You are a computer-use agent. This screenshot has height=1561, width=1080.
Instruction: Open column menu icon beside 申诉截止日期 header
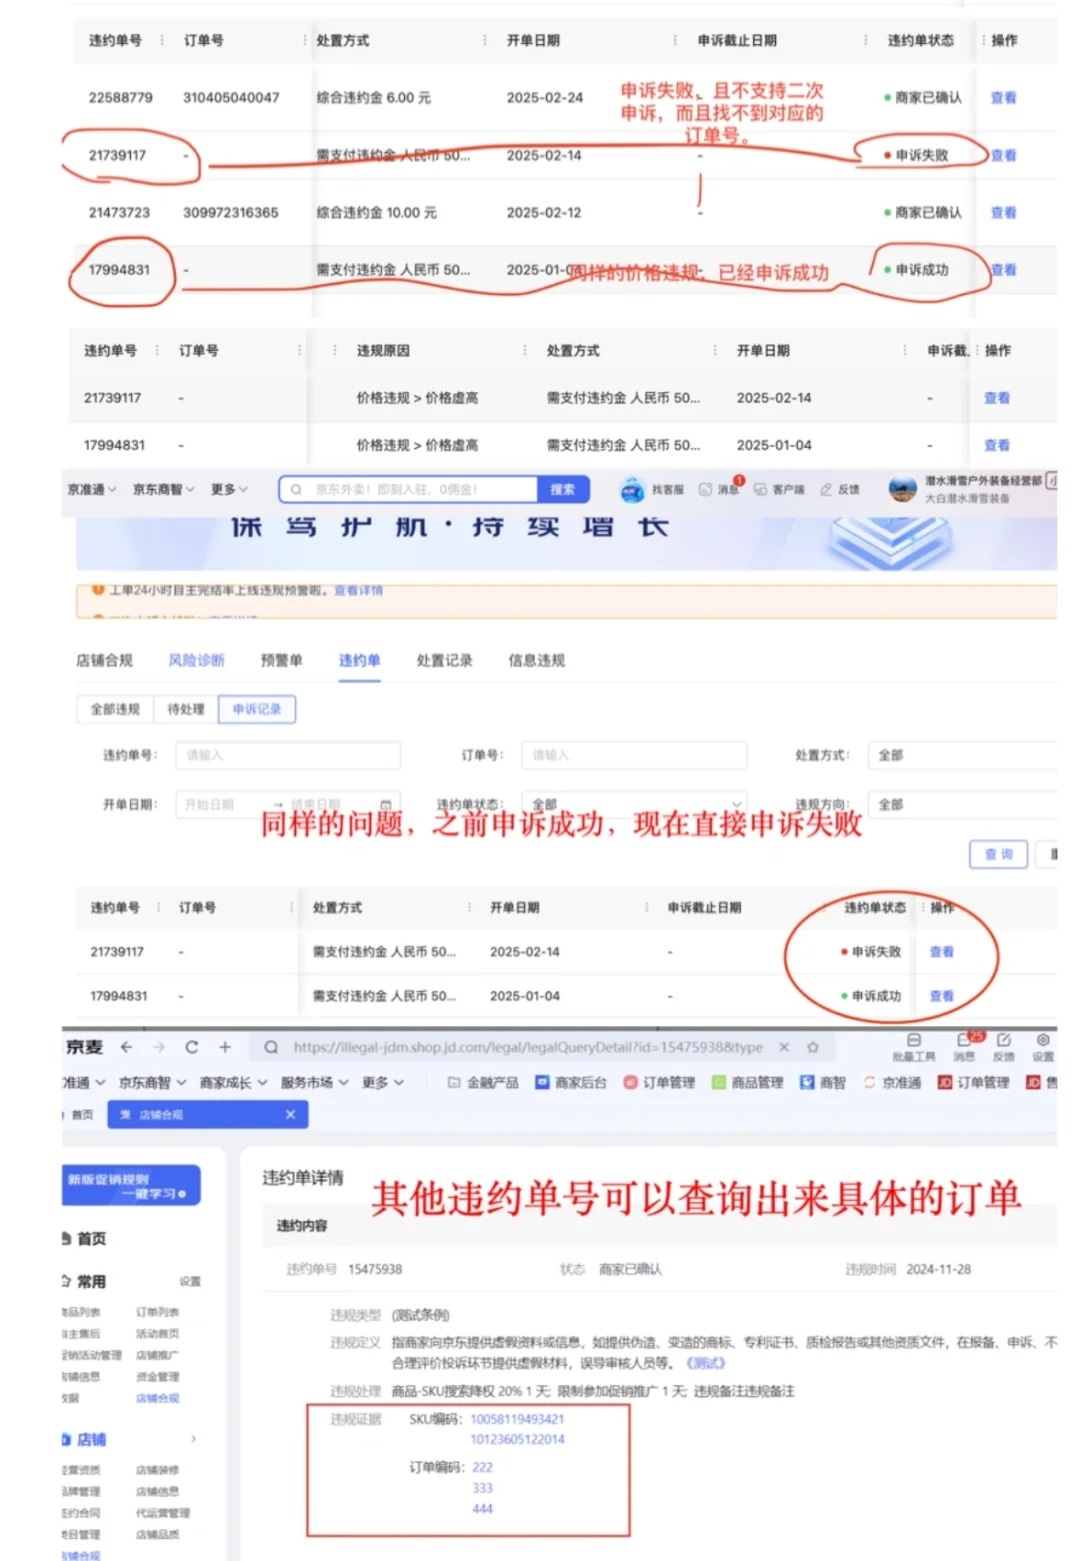(866, 40)
